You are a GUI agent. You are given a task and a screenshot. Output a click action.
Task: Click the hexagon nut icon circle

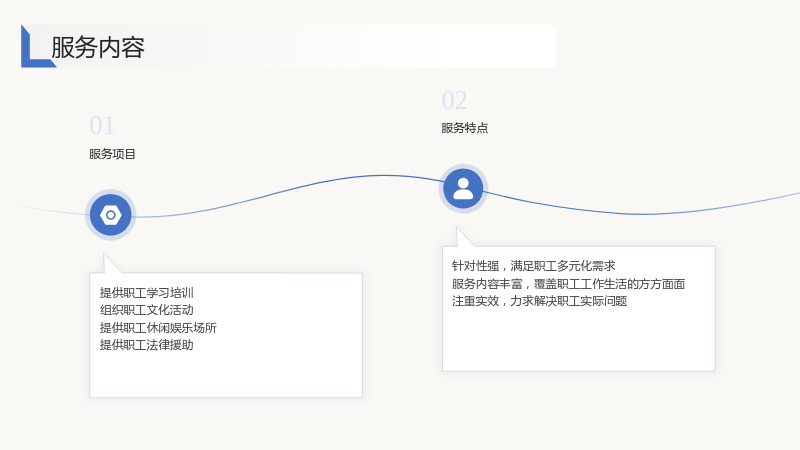click(x=111, y=215)
